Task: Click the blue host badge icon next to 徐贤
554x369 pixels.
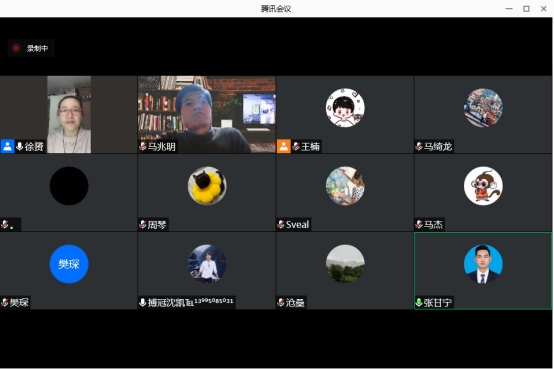Action: [7, 146]
